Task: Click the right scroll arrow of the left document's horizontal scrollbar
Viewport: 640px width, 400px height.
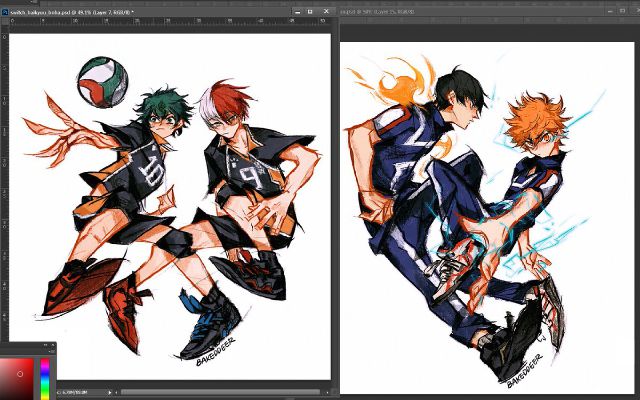Action: (x=327, y=393)
